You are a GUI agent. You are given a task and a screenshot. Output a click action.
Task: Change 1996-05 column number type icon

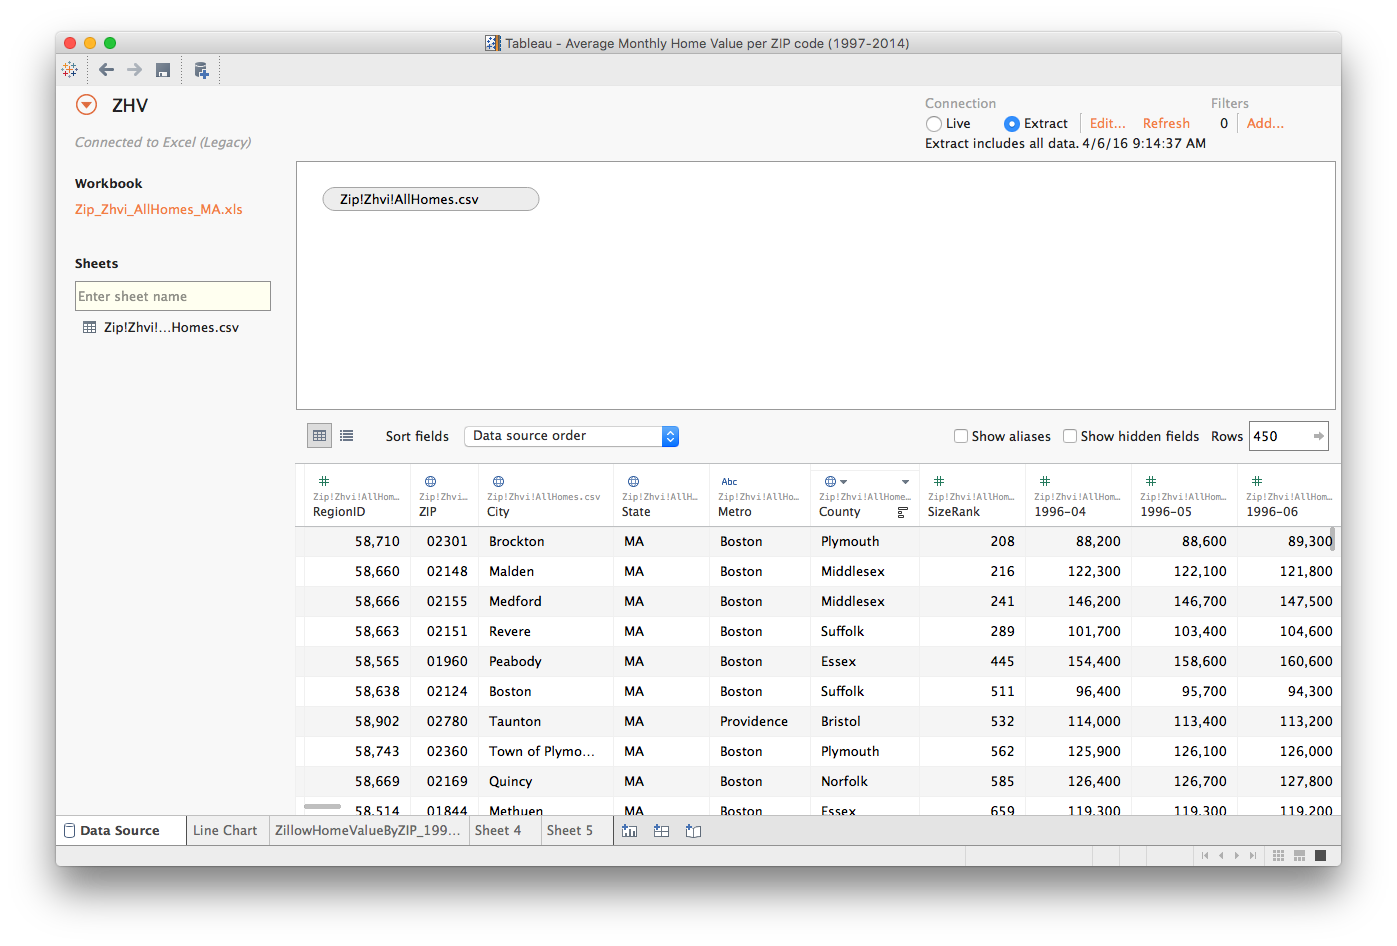tap(1150, 481)
